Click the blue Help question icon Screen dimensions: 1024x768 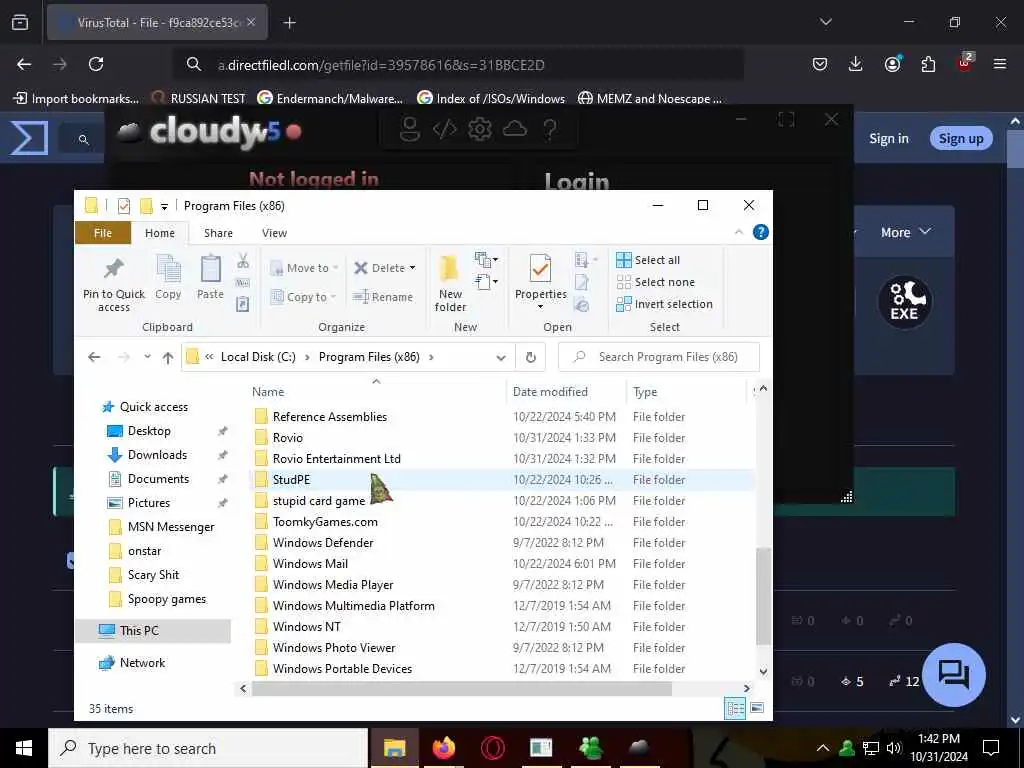[761, 232]
